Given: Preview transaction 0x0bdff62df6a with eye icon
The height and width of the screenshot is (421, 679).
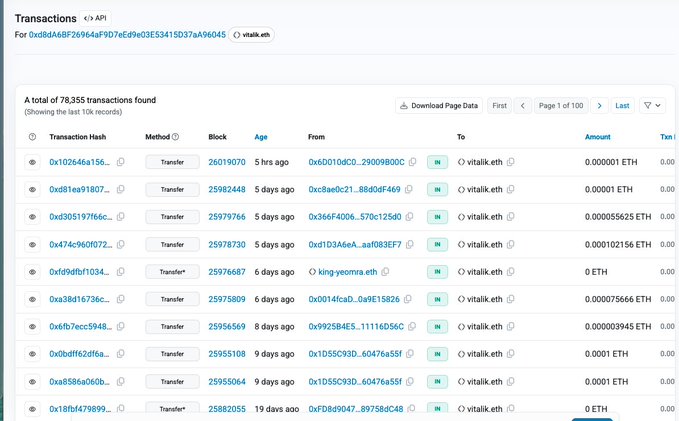Looking at the screenshot, I should click(x=32, y=354).
